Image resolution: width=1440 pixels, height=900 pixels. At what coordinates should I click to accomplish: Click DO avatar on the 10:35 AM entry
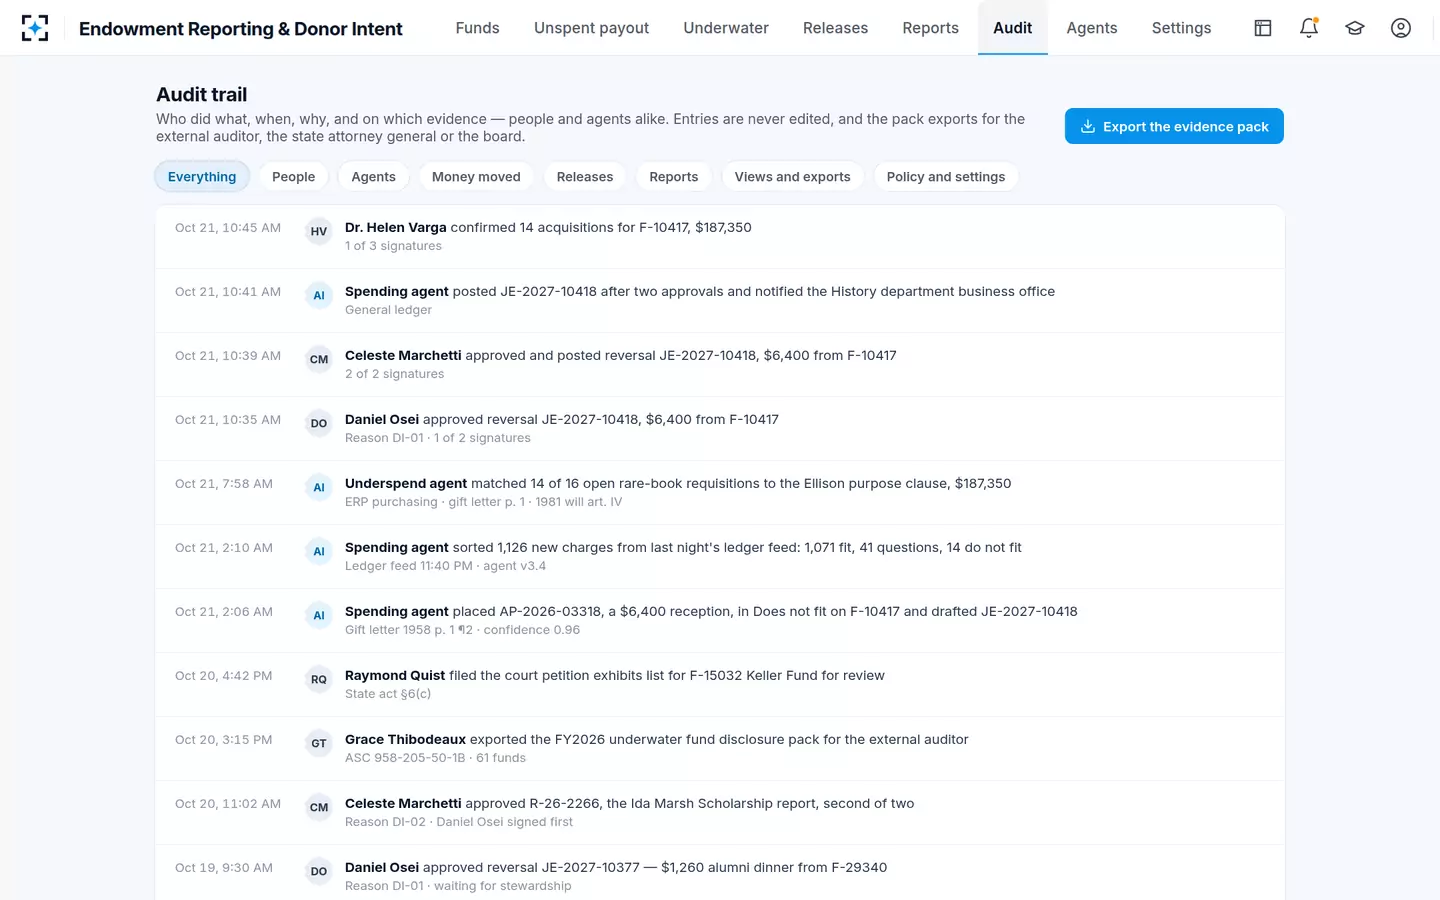click(319, 423)
